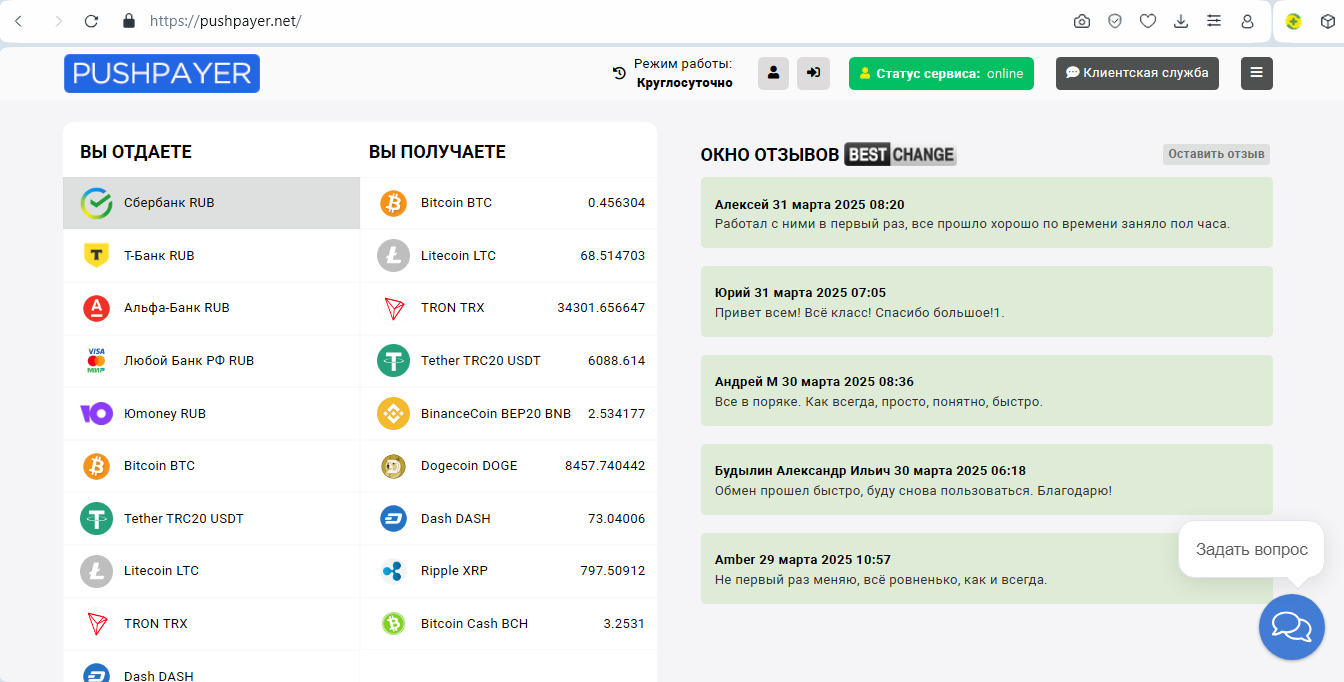Open the cube extensions icon
The width and height of the screenshot is (1344, 682).
tap(1326, 21)
